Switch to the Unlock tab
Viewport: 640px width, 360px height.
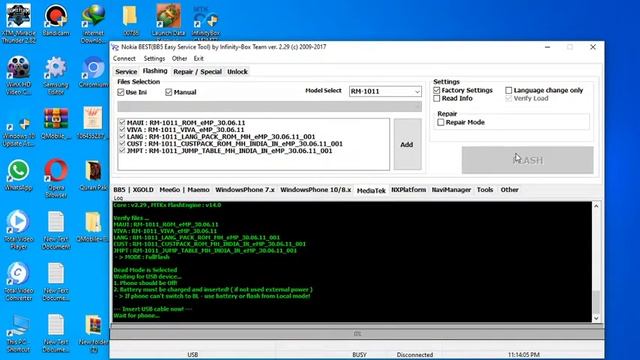(x=238, y=72)
